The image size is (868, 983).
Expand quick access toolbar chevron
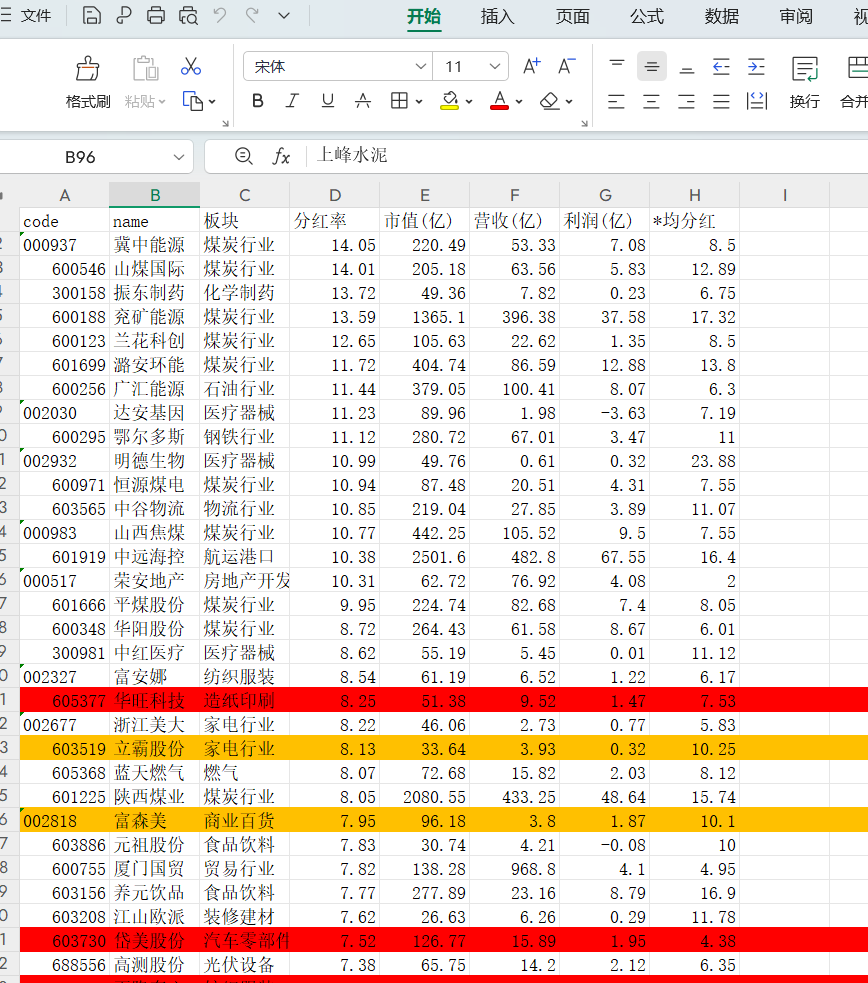[x=284, y=16]
